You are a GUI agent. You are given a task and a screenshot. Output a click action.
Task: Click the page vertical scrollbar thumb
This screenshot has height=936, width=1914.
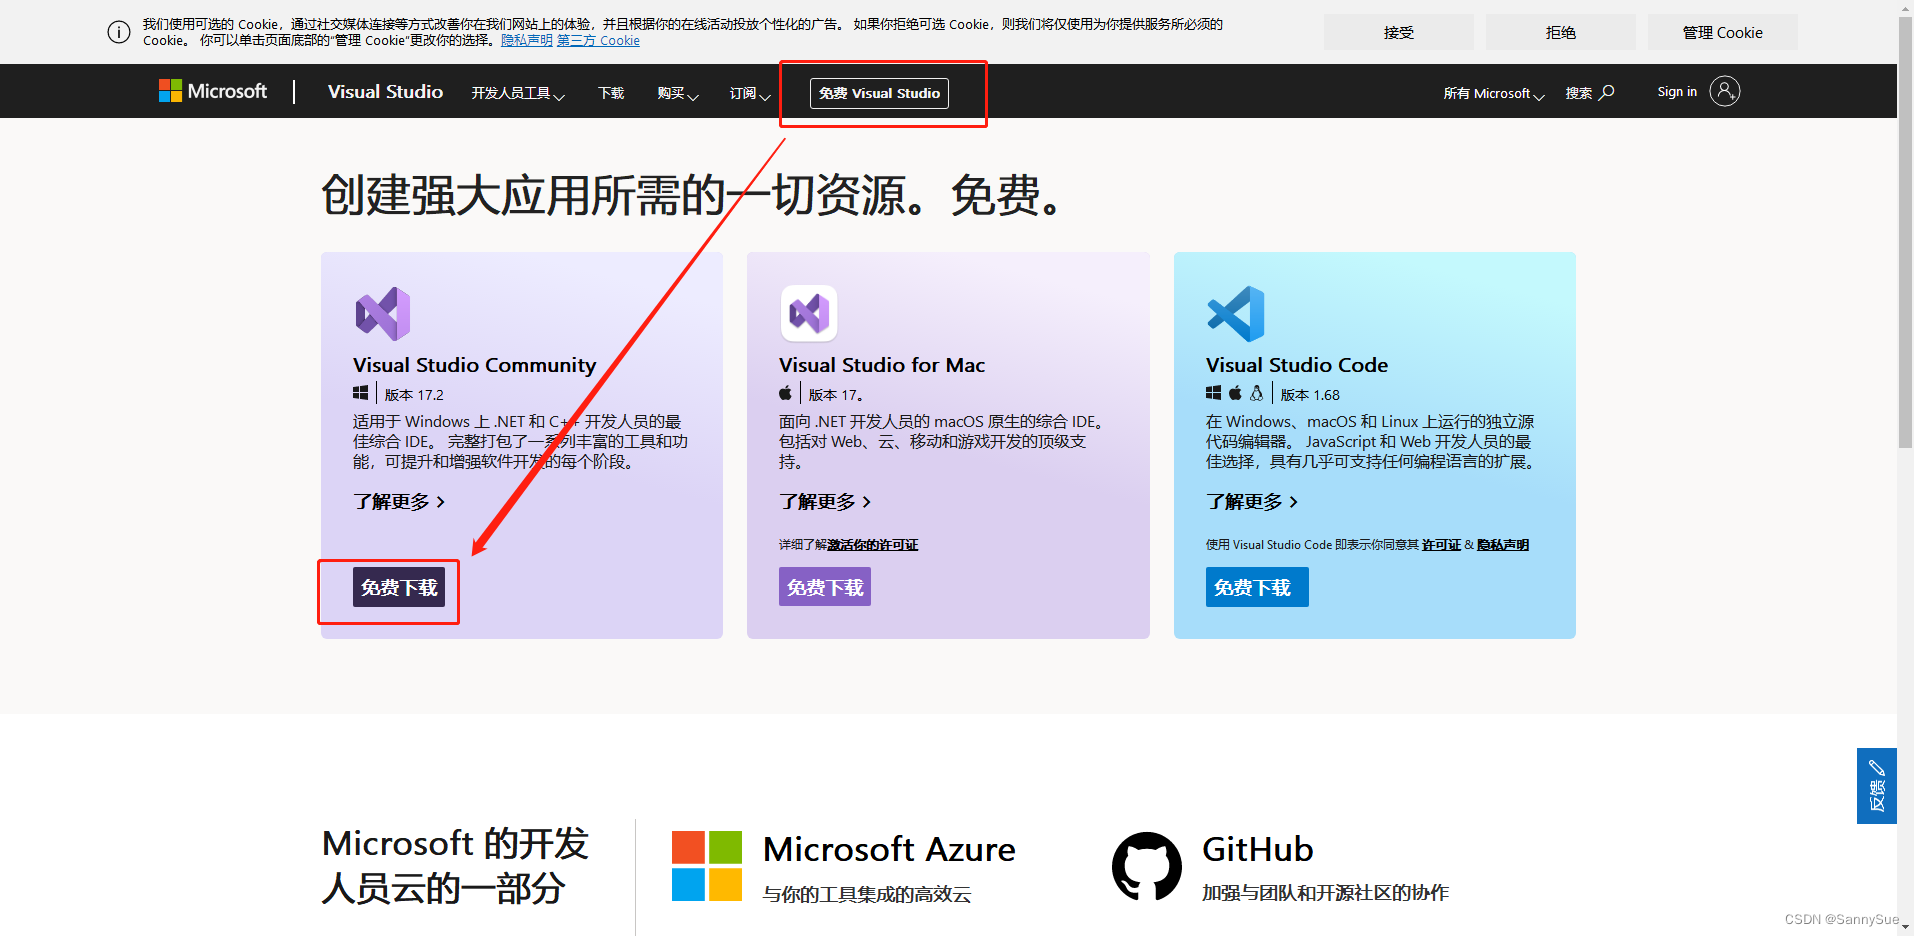[1905, 232]
